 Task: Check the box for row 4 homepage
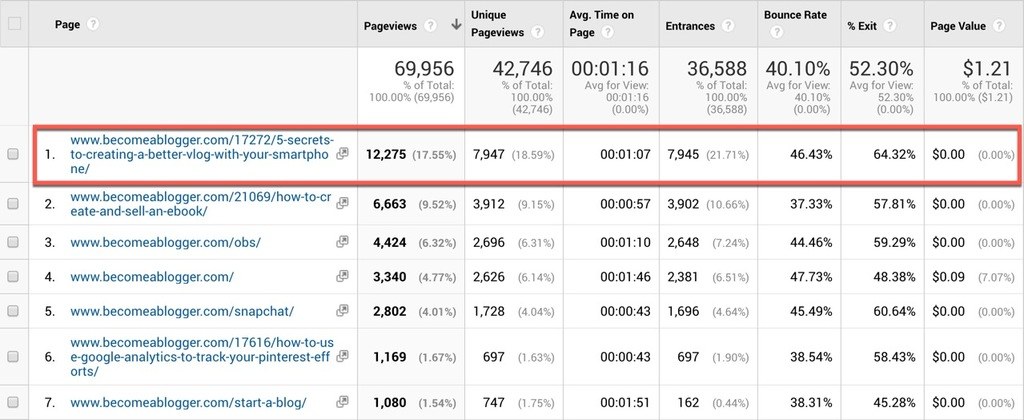12,277
